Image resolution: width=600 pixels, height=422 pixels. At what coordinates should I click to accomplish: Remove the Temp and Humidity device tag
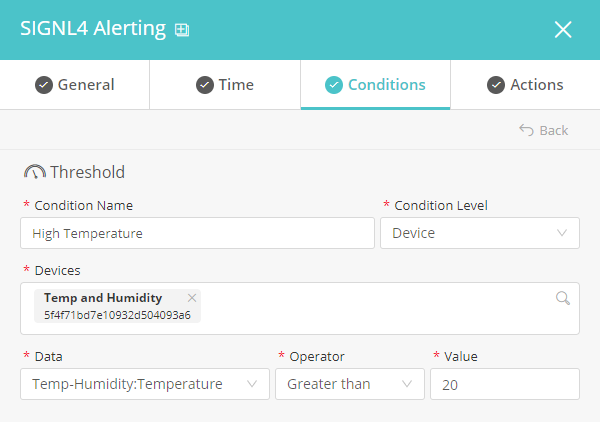click(x=192, y=298)
